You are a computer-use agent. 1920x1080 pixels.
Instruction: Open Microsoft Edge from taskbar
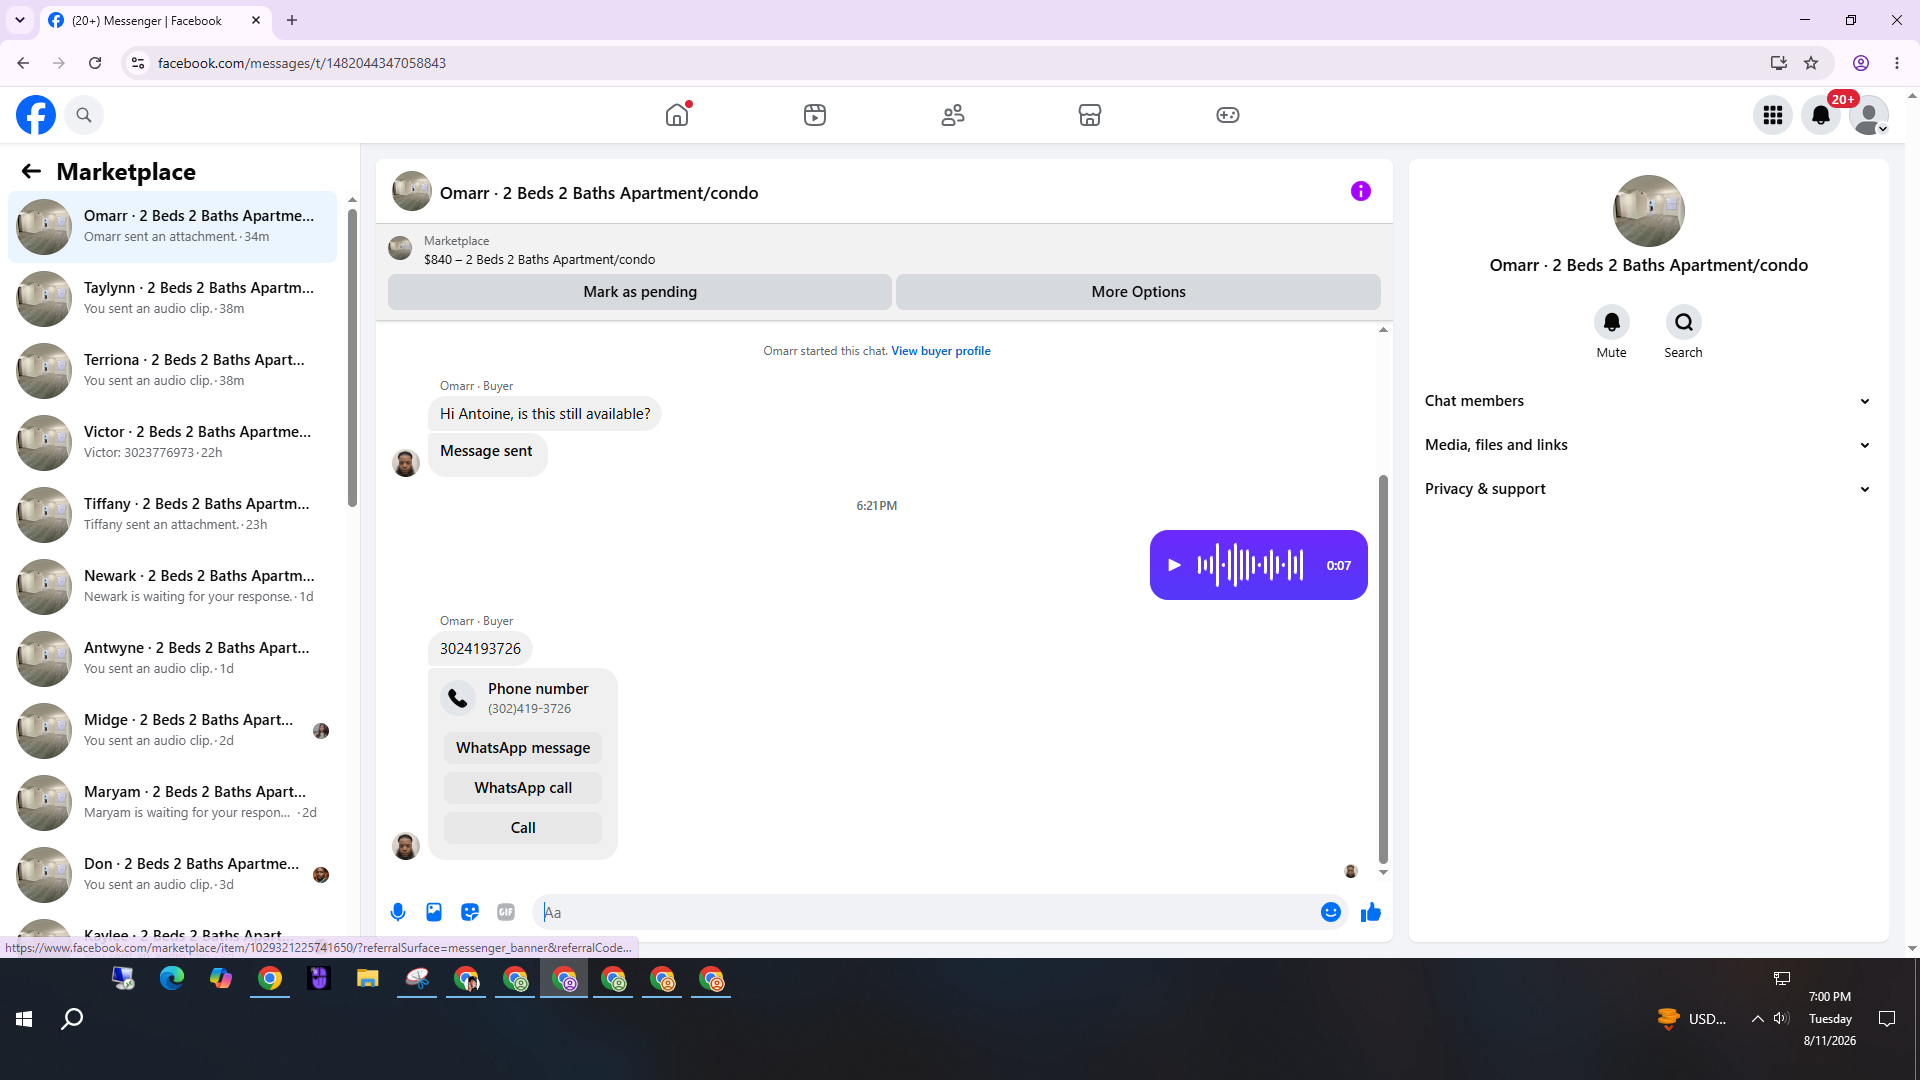click(172, 979)
